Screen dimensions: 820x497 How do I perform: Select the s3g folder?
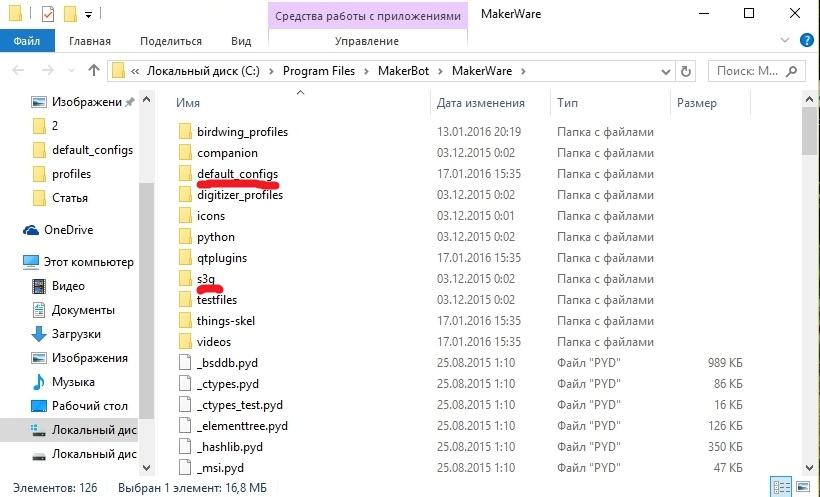[x=206, y=278]
